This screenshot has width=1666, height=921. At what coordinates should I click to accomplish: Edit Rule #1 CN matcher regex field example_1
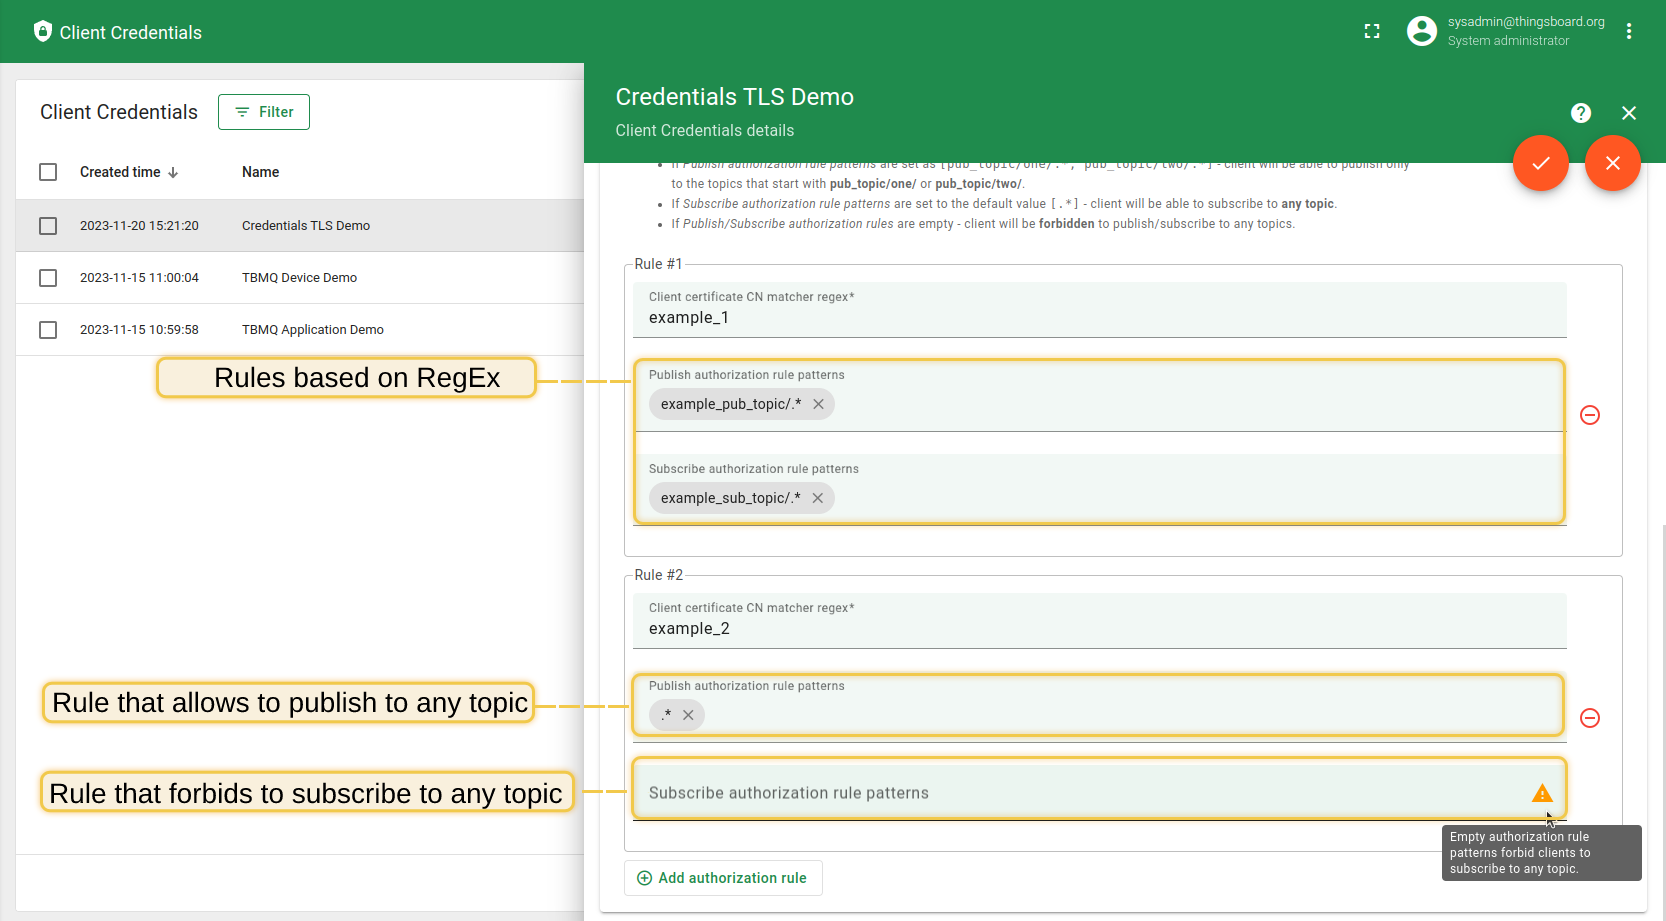click(1099, 310)
